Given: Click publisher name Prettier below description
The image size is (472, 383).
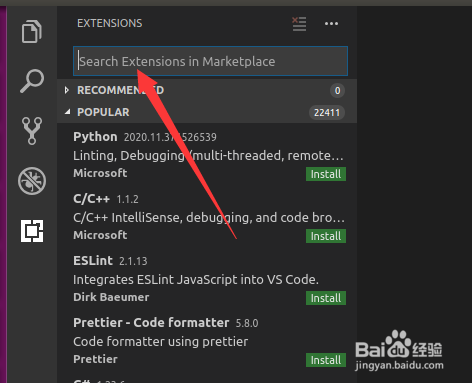Looking at the screenshot, I should coord(95,359).
